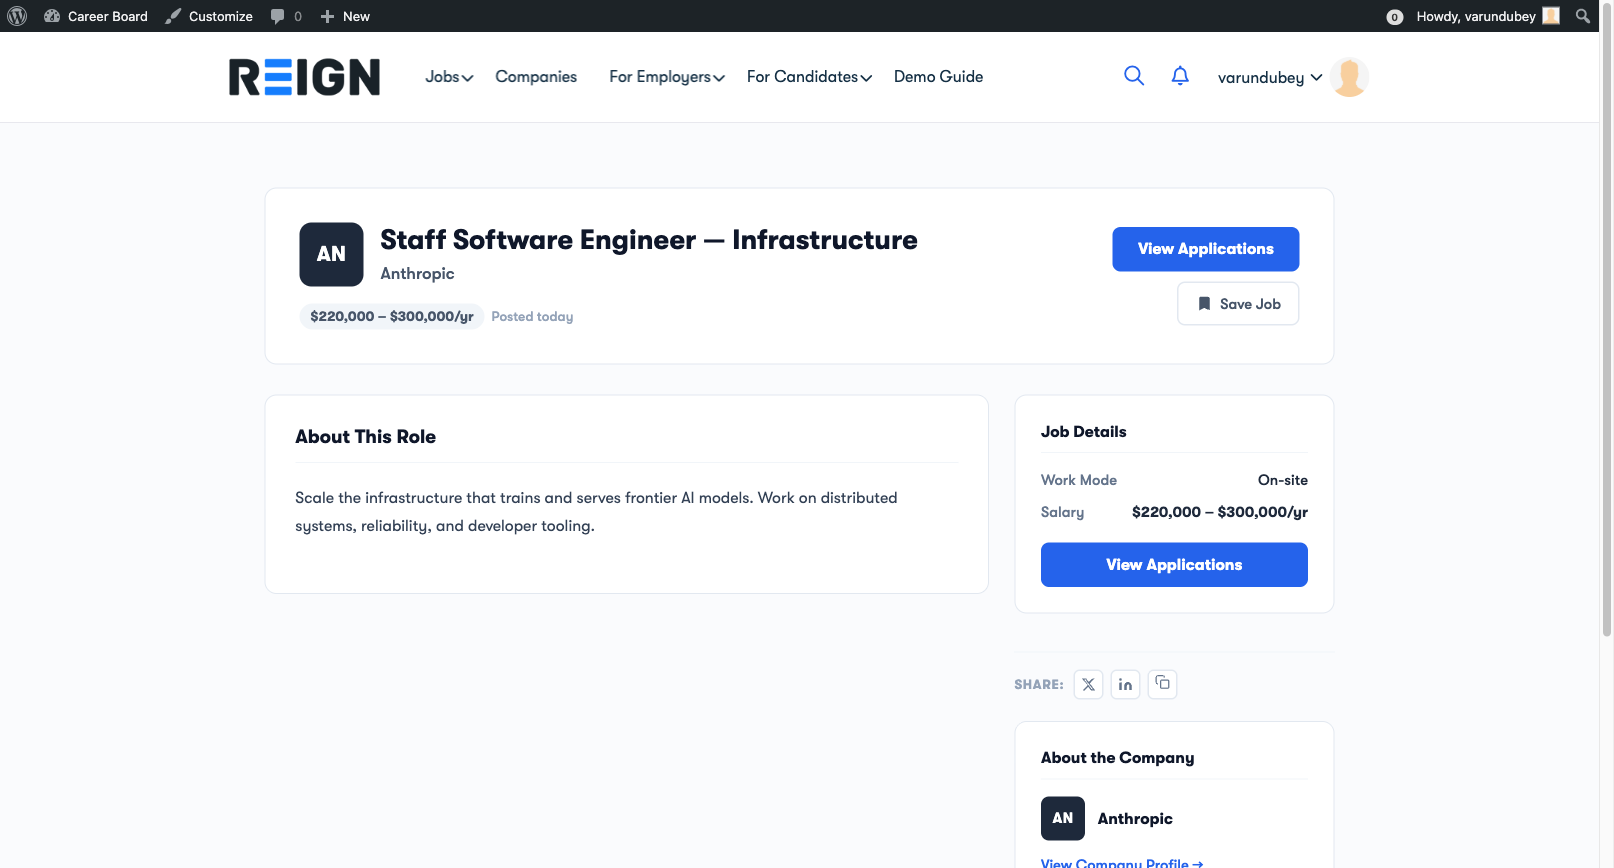This screenshot has height=868, width=1614.
Task: Open the WordPress logo menu
Action: coord(17,16)
